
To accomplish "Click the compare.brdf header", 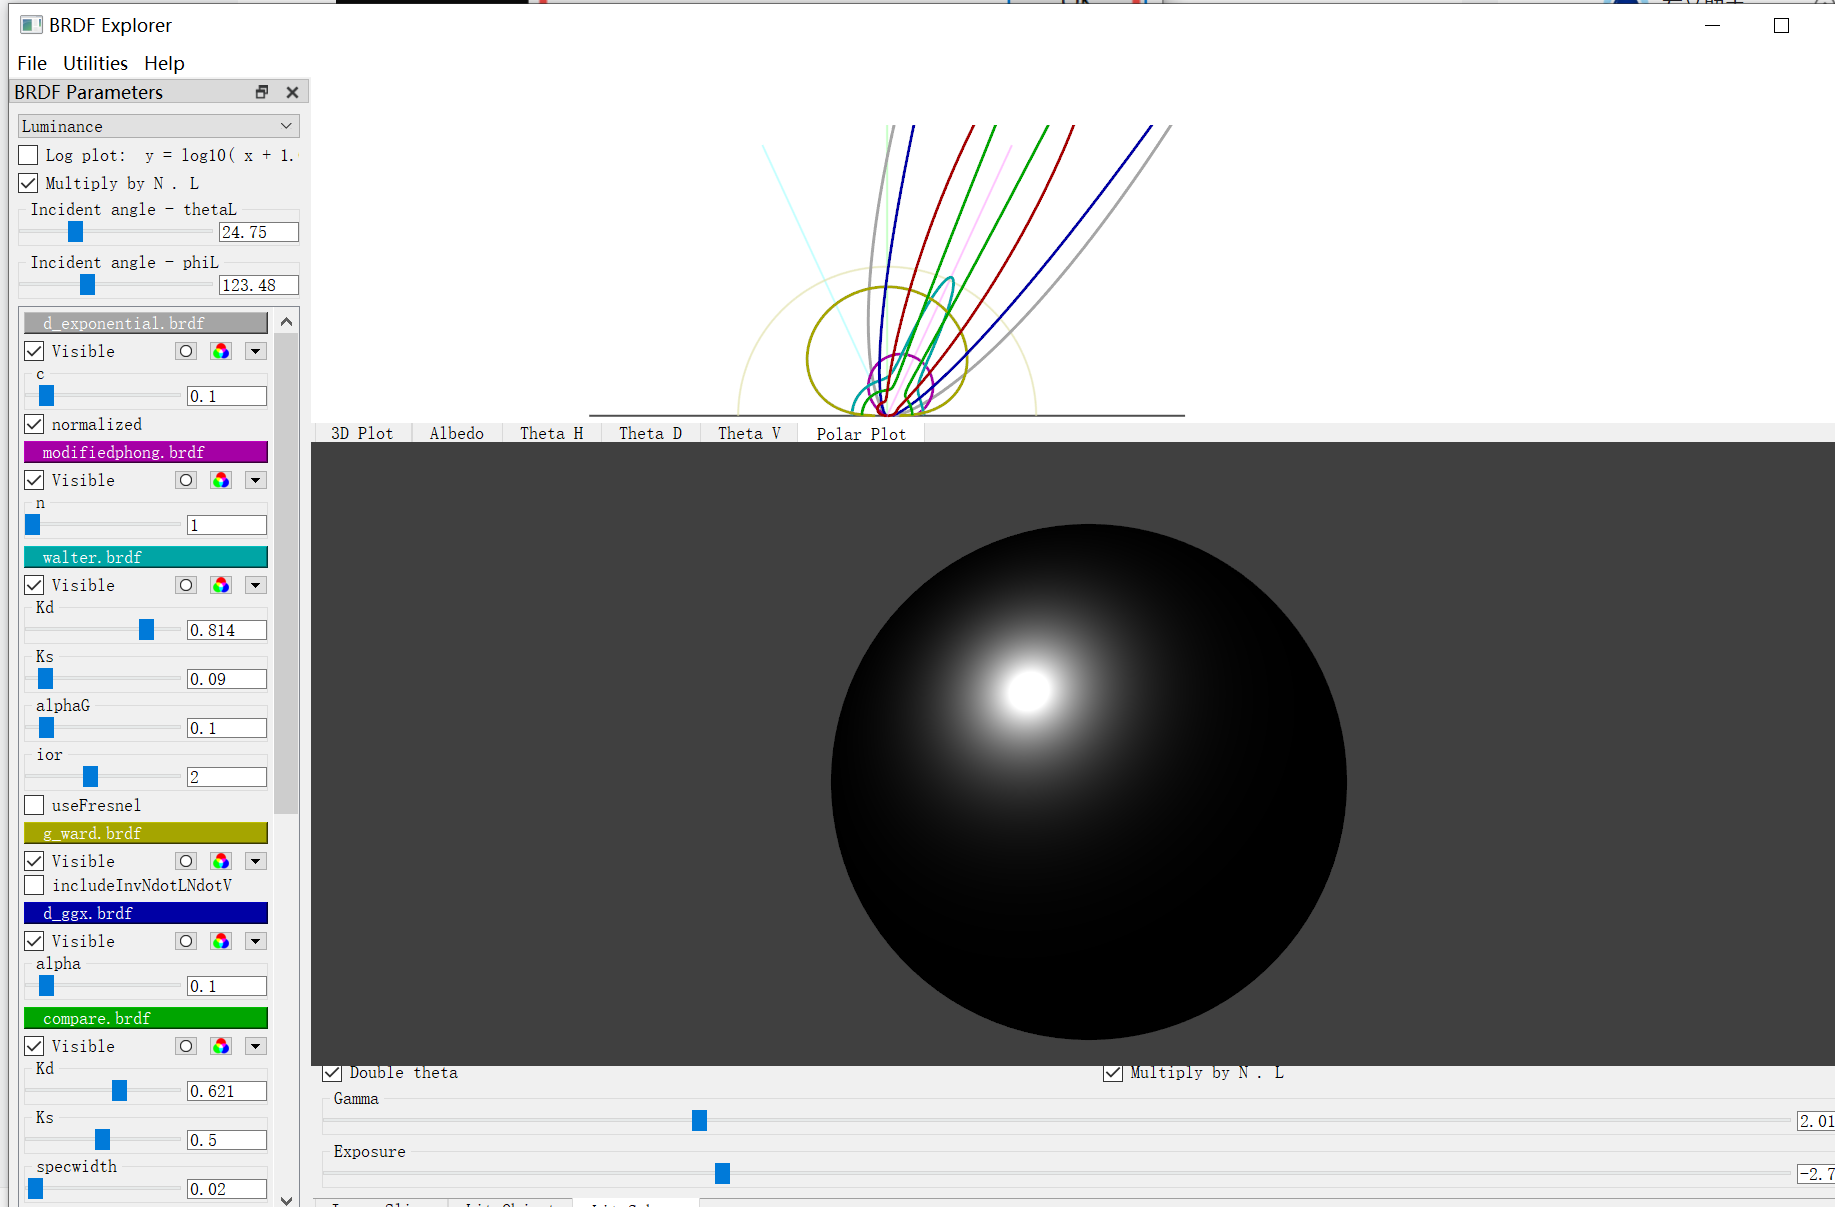I will pos(145,1018).
